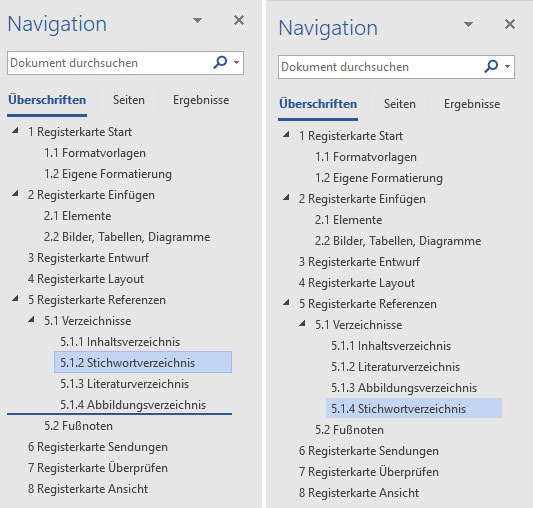Select '2 Registerkarte Einfügen' heading in right pane
The image size is (533, 508).
coord(362,199)
